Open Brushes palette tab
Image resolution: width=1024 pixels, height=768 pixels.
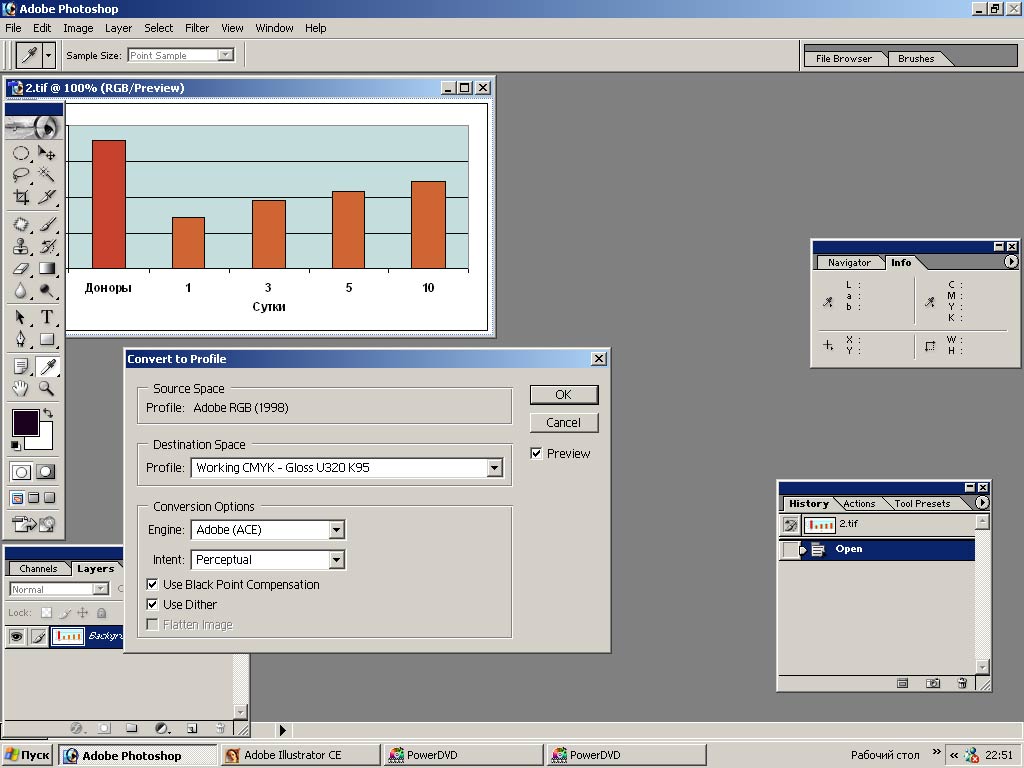point(916,59)
